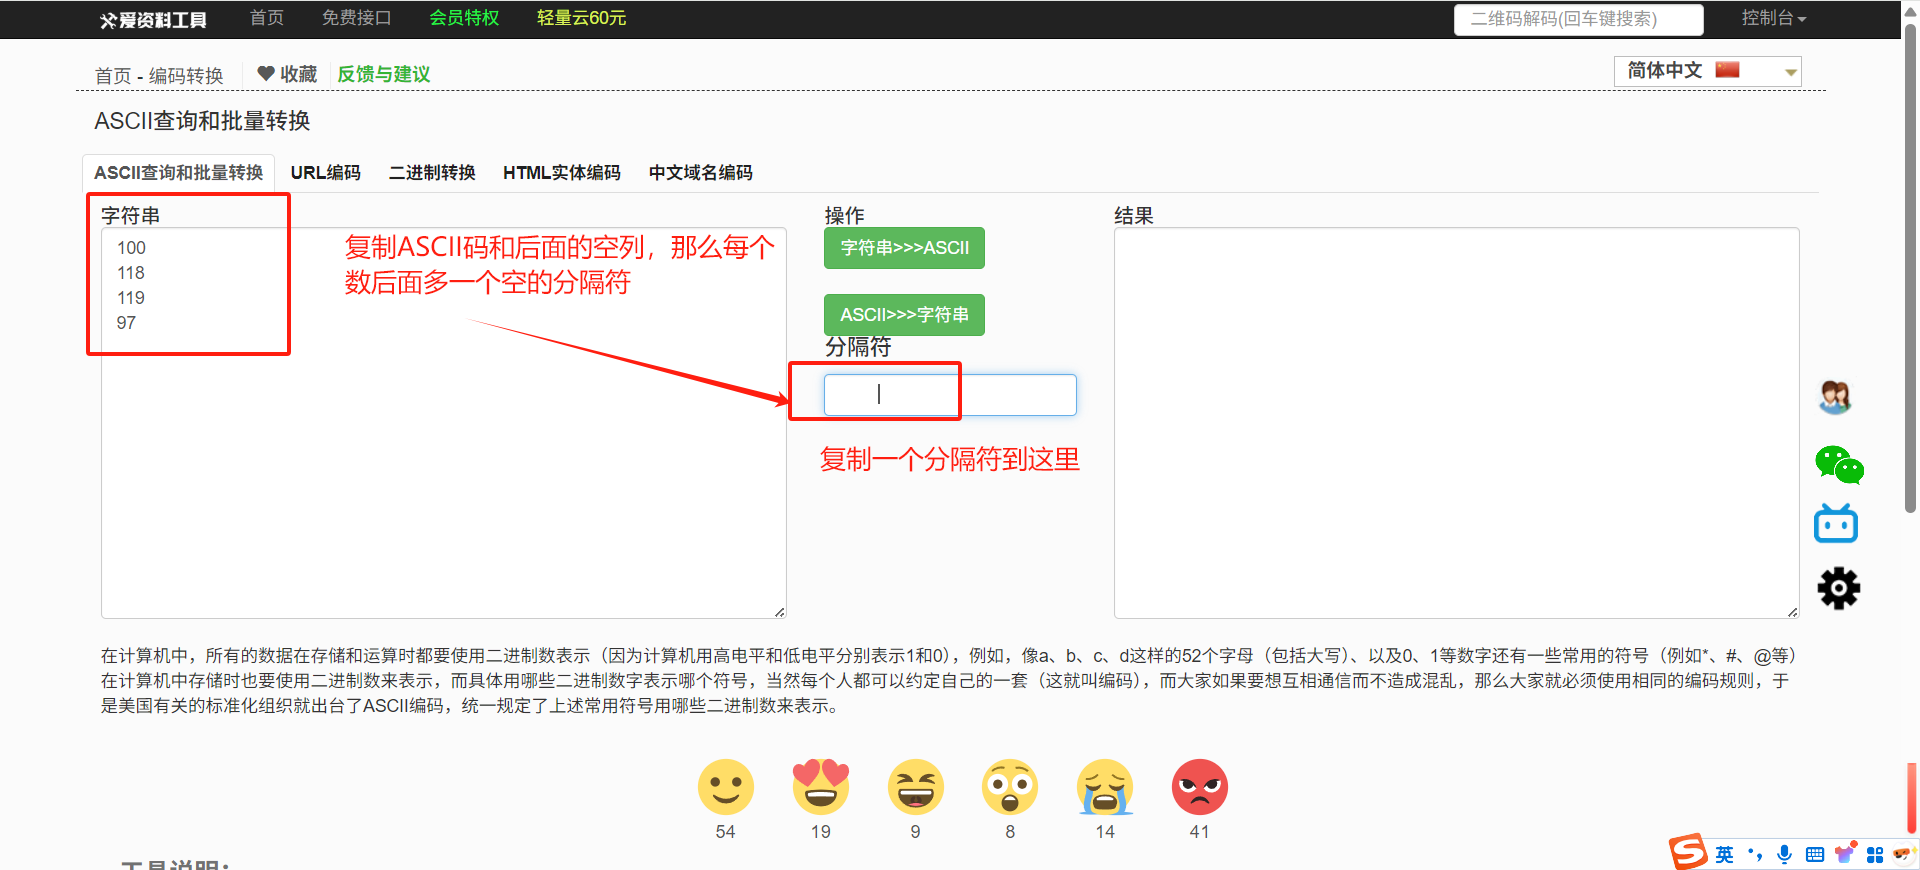This screenshot has height=870, width=1920.
Task: Click the 字符串 textarea resize handle
Action: click(780, 612)
